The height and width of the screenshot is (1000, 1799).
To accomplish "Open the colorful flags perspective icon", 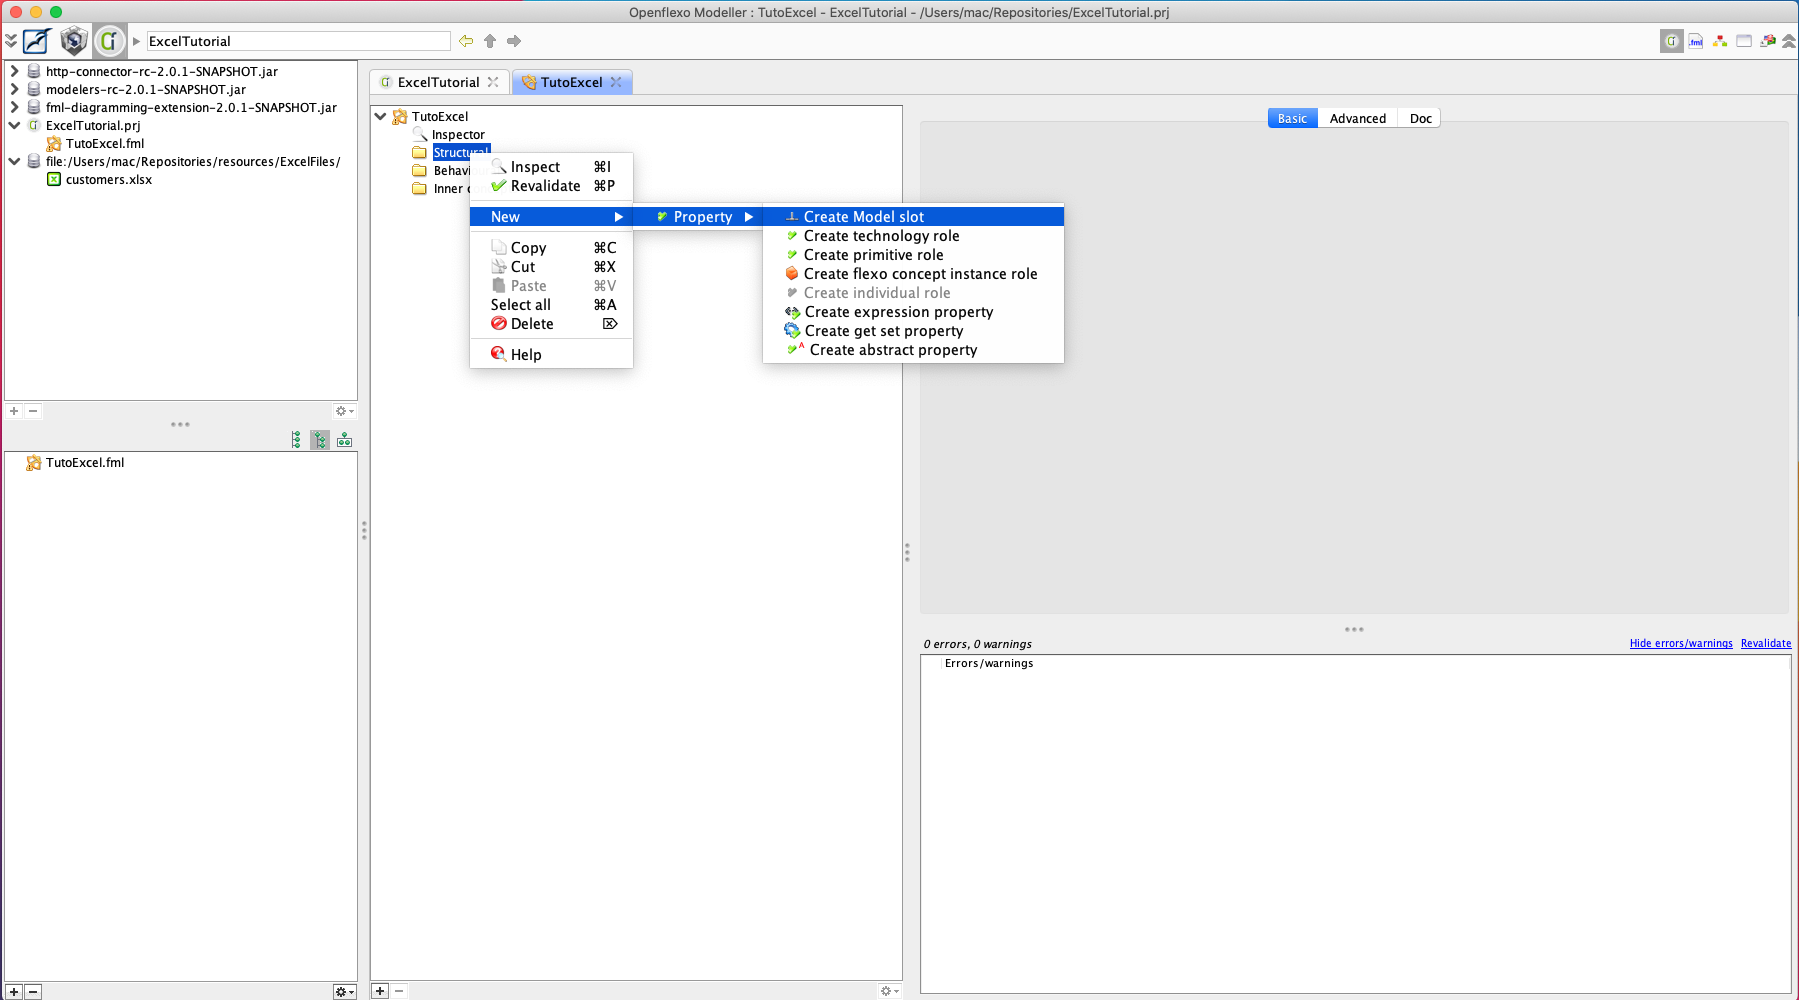I will click(1768, 41).
